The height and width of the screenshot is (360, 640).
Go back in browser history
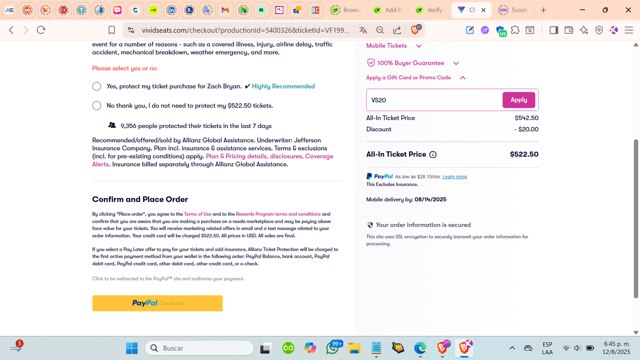tap(11, 30)
